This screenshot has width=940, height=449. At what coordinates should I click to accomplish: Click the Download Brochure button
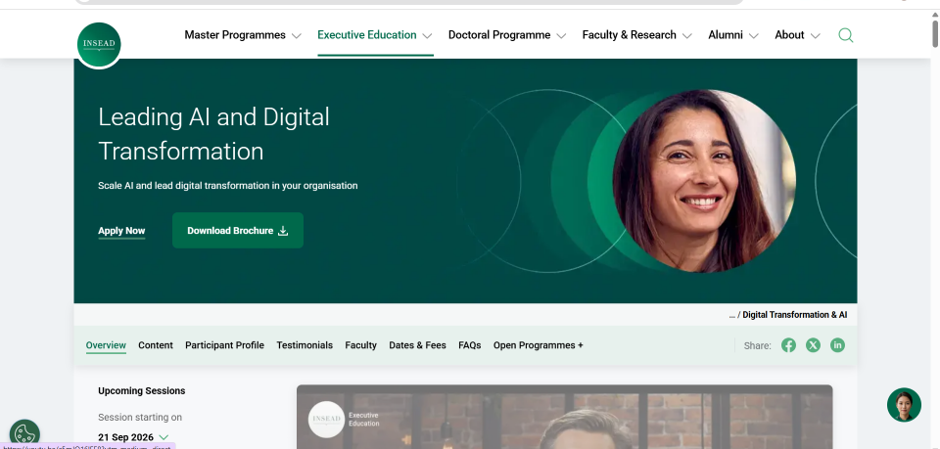[237, 231]
